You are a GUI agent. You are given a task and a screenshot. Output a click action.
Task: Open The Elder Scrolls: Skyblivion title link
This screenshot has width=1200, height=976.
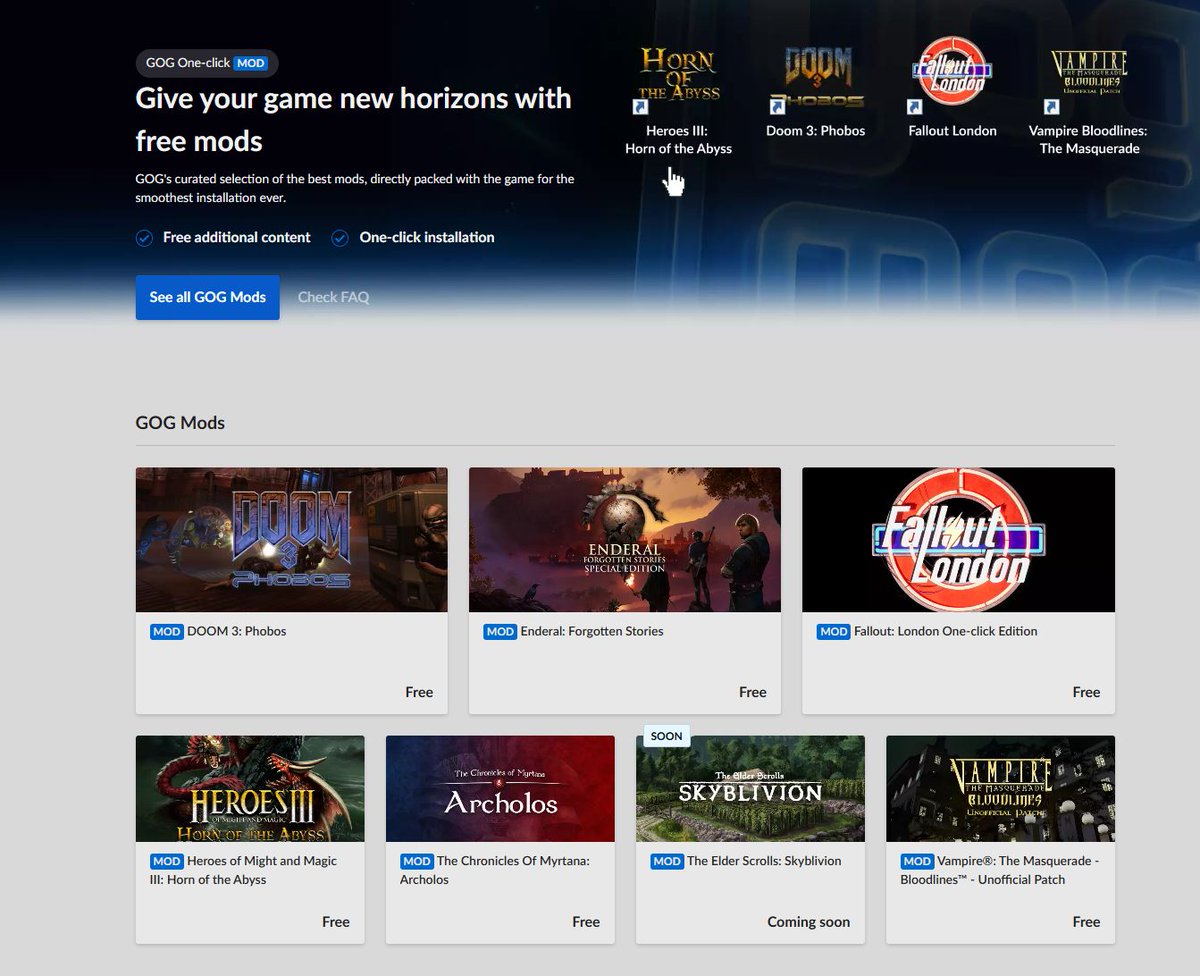pyautogui.click(x=764, y=861)
